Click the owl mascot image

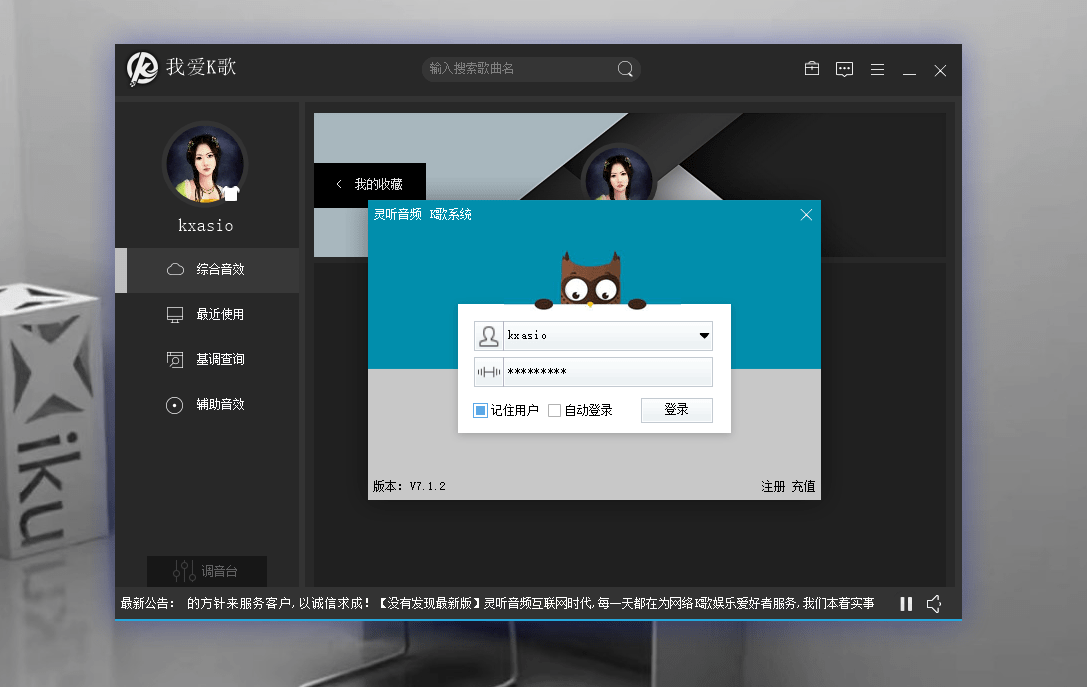pos(591,280)
